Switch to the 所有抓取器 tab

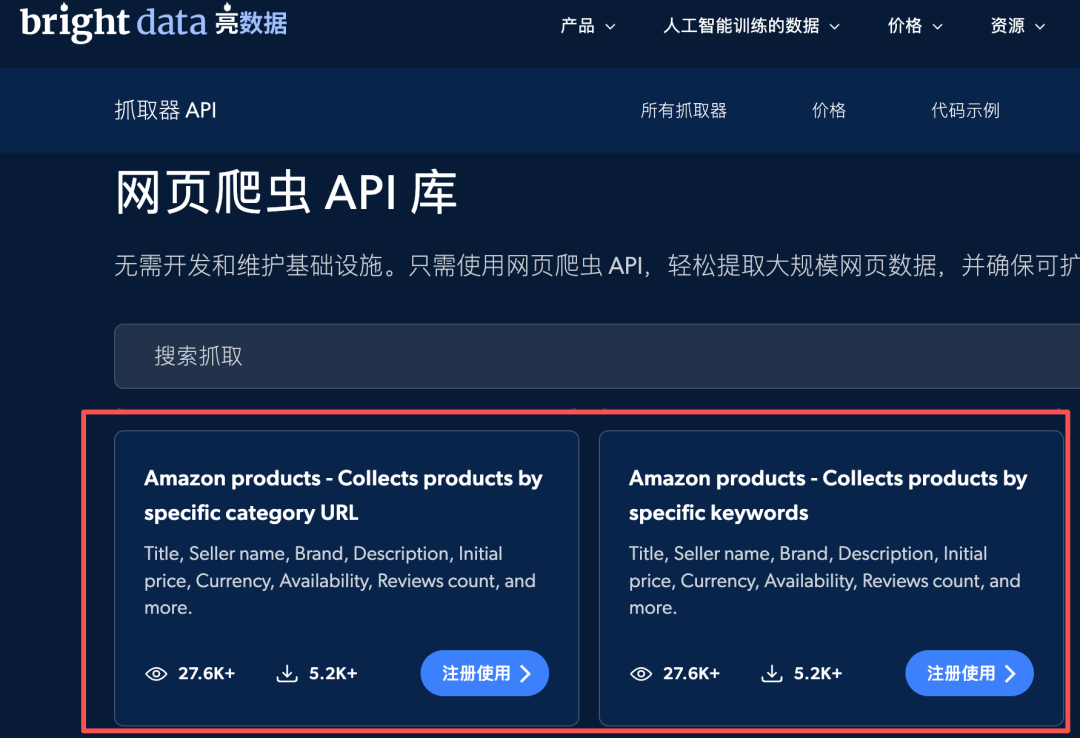click(683, 110)
